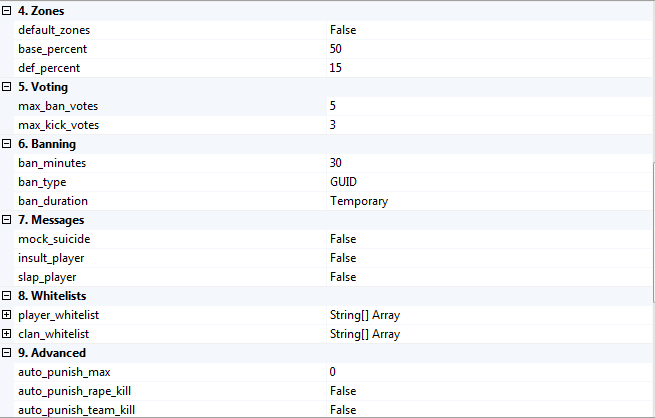Select the default_zones False value
Screen dimensions: 655x418
pyautogui.click(x=343, y=30)
